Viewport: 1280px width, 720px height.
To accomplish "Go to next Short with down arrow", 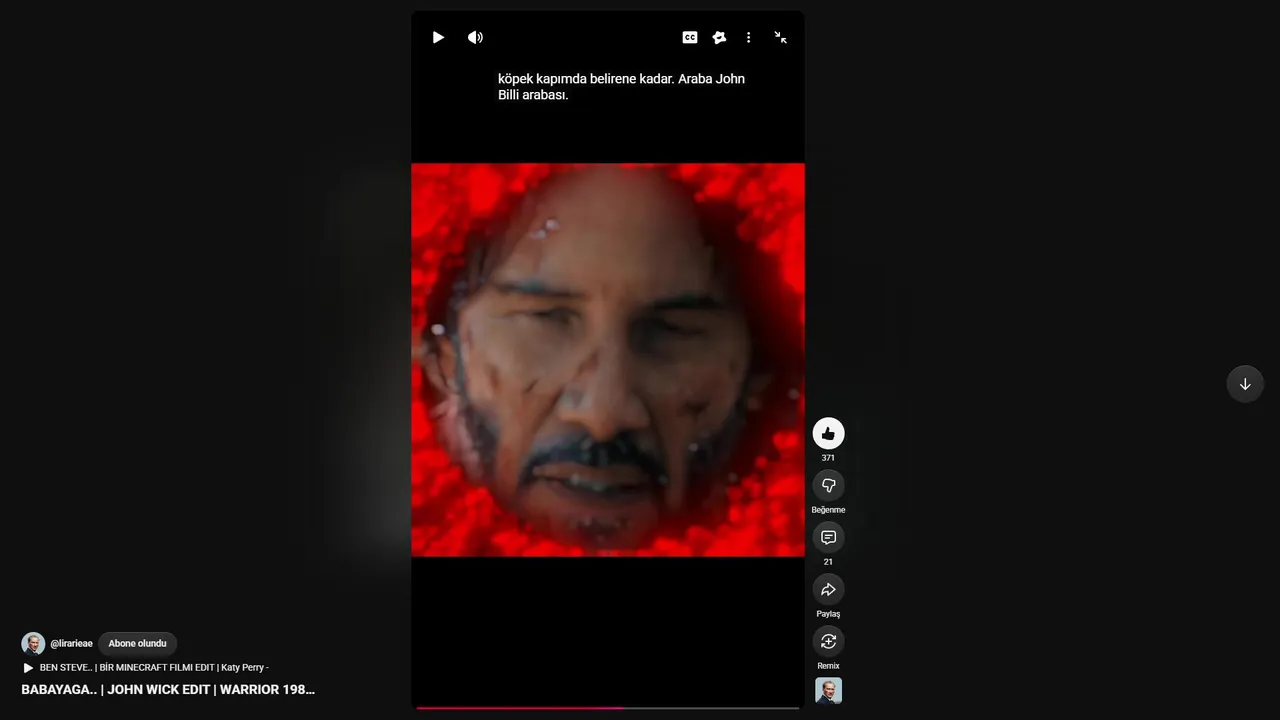I will [x=1245, y=384].
